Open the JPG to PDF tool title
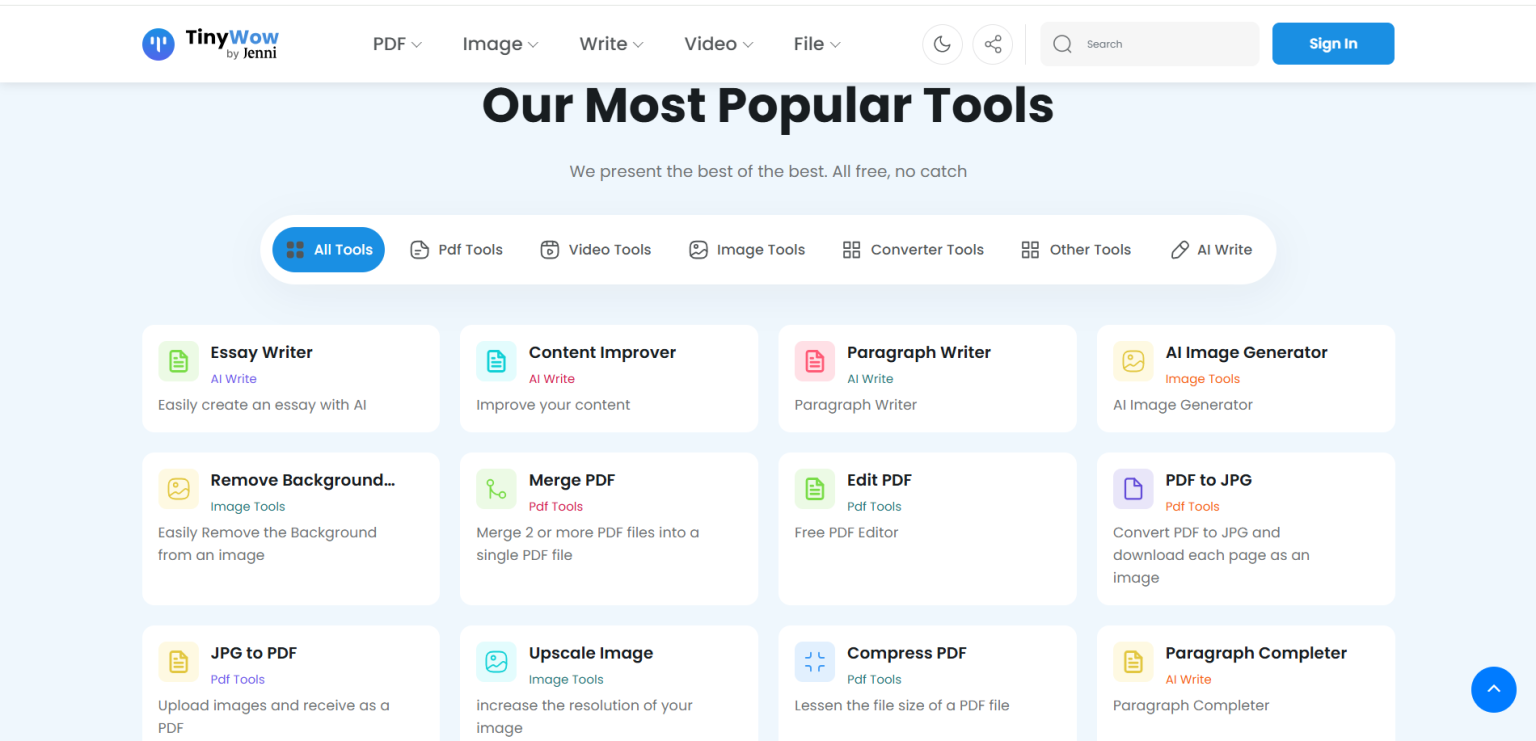 click(253, 653)
